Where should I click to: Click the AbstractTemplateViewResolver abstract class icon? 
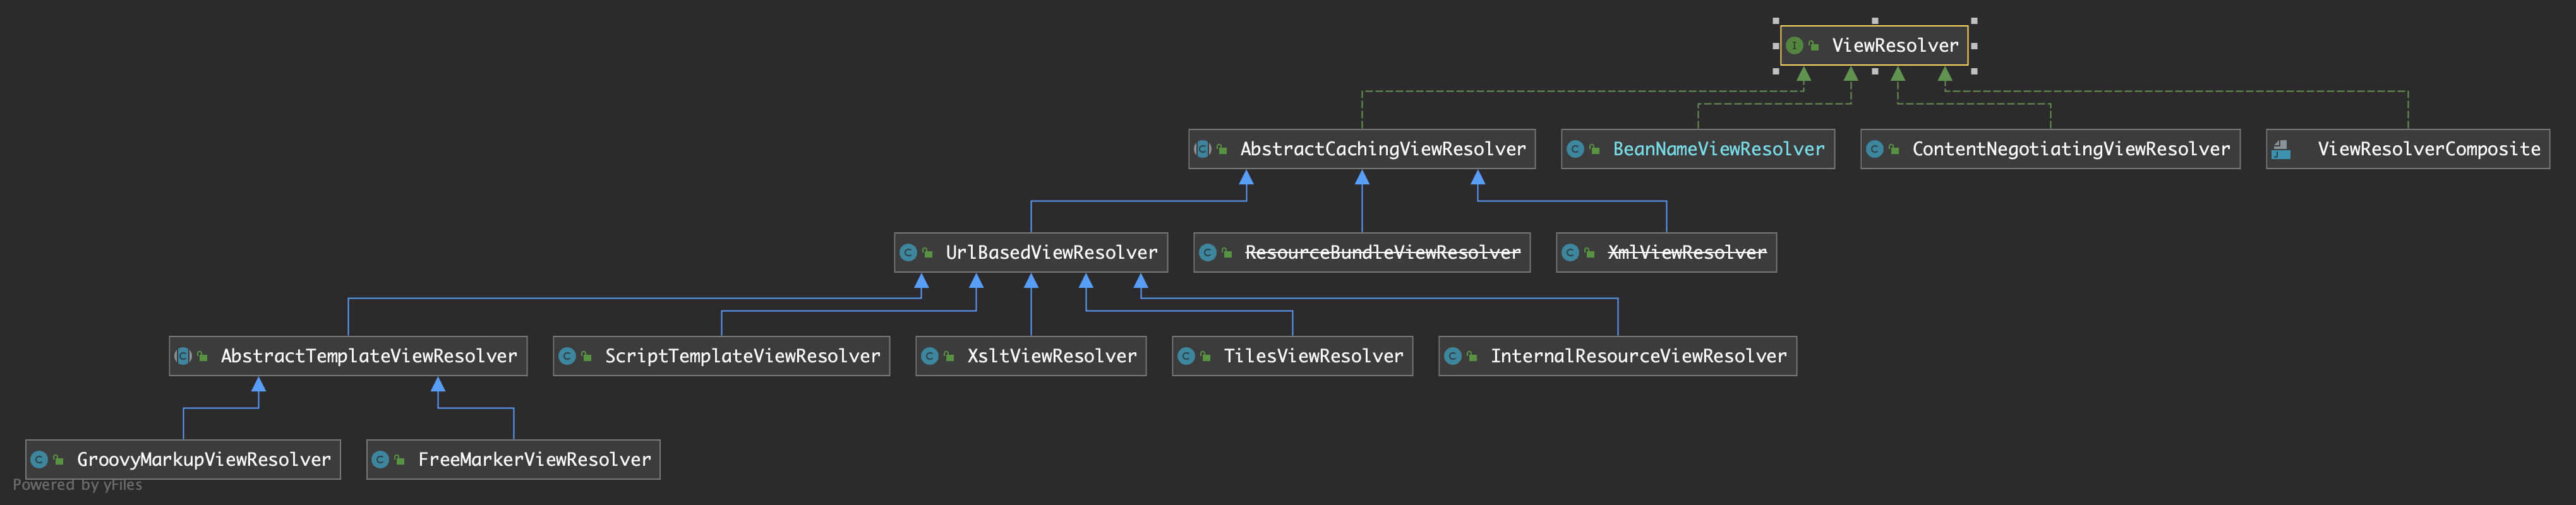(183, 356)
